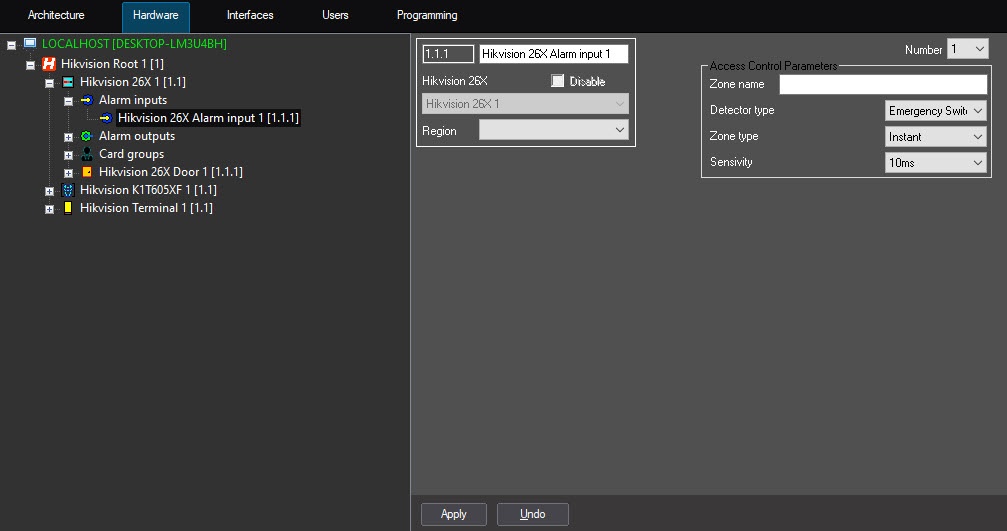Toggle the Disable checkbox
This screenshot has width=1007, height=531.
coord(557,81)
